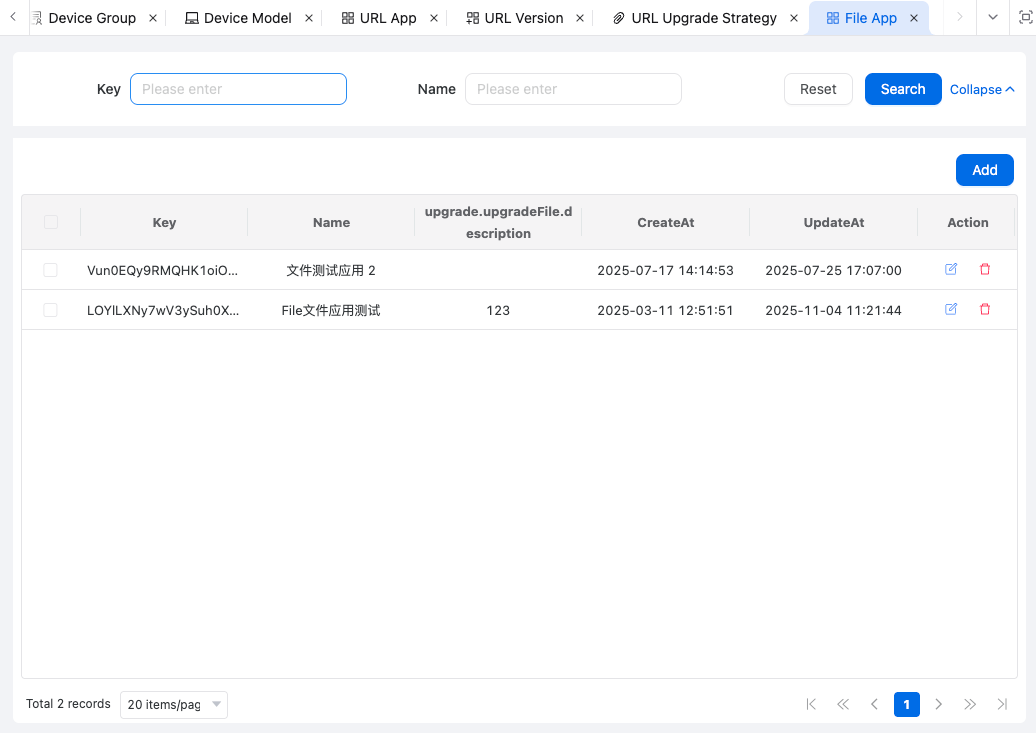Go to last page icon
Viewport: 1036px width, 733px height.
pyautogui.click(x=1002, y=704)
